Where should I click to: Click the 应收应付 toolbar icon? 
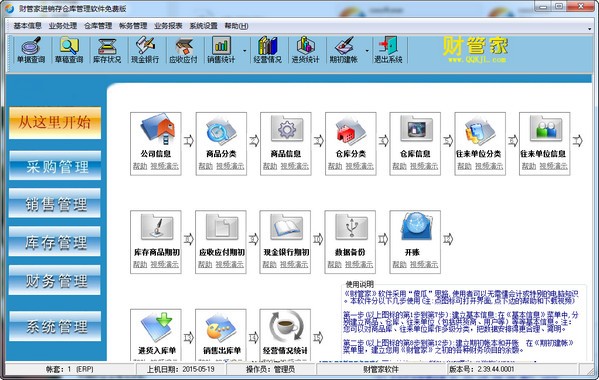[x=183, y=50]
